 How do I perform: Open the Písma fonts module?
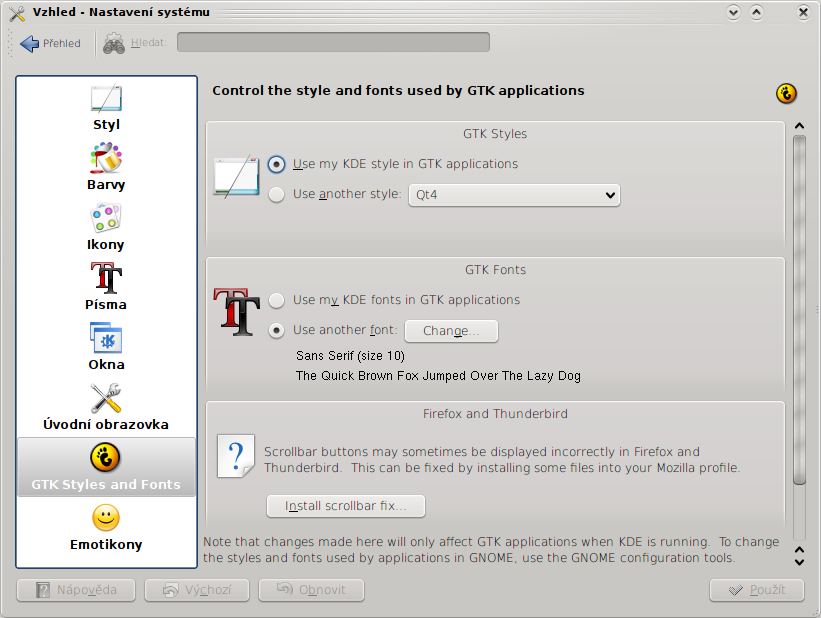(106, 287)
